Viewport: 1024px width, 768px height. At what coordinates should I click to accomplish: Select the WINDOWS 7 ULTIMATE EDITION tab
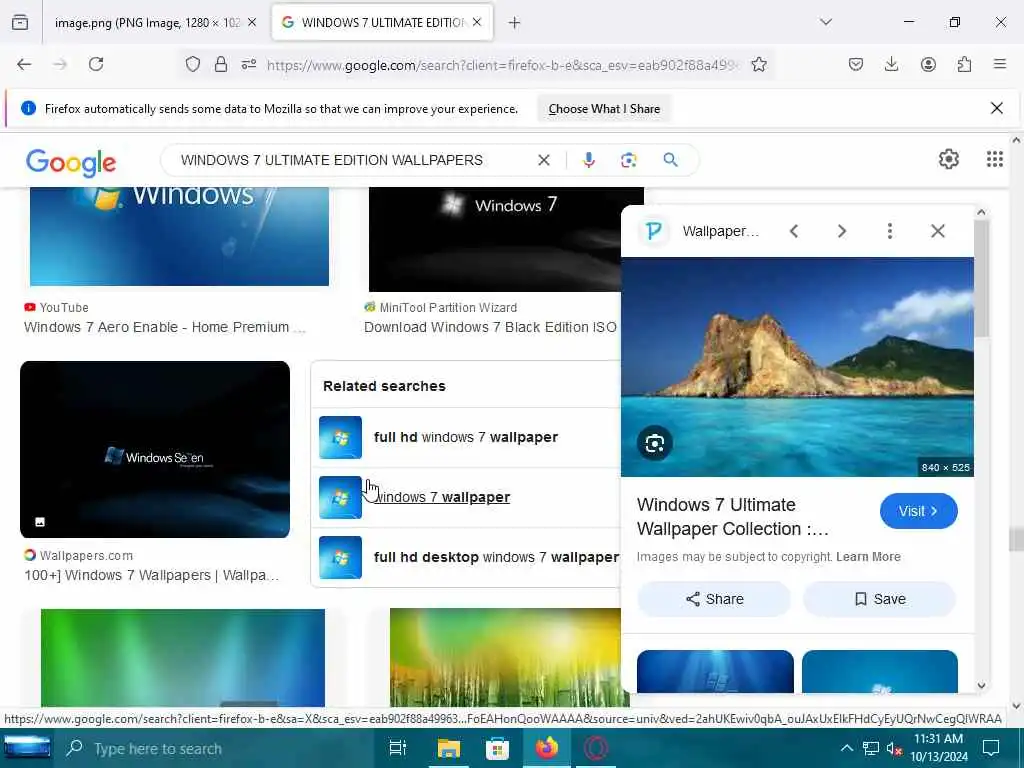[382, 23]
